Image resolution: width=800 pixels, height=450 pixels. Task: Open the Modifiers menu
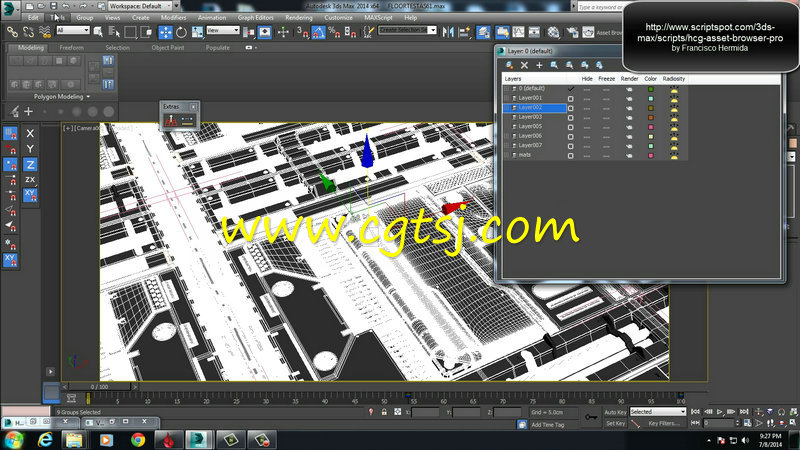click(x=173, y=17)
